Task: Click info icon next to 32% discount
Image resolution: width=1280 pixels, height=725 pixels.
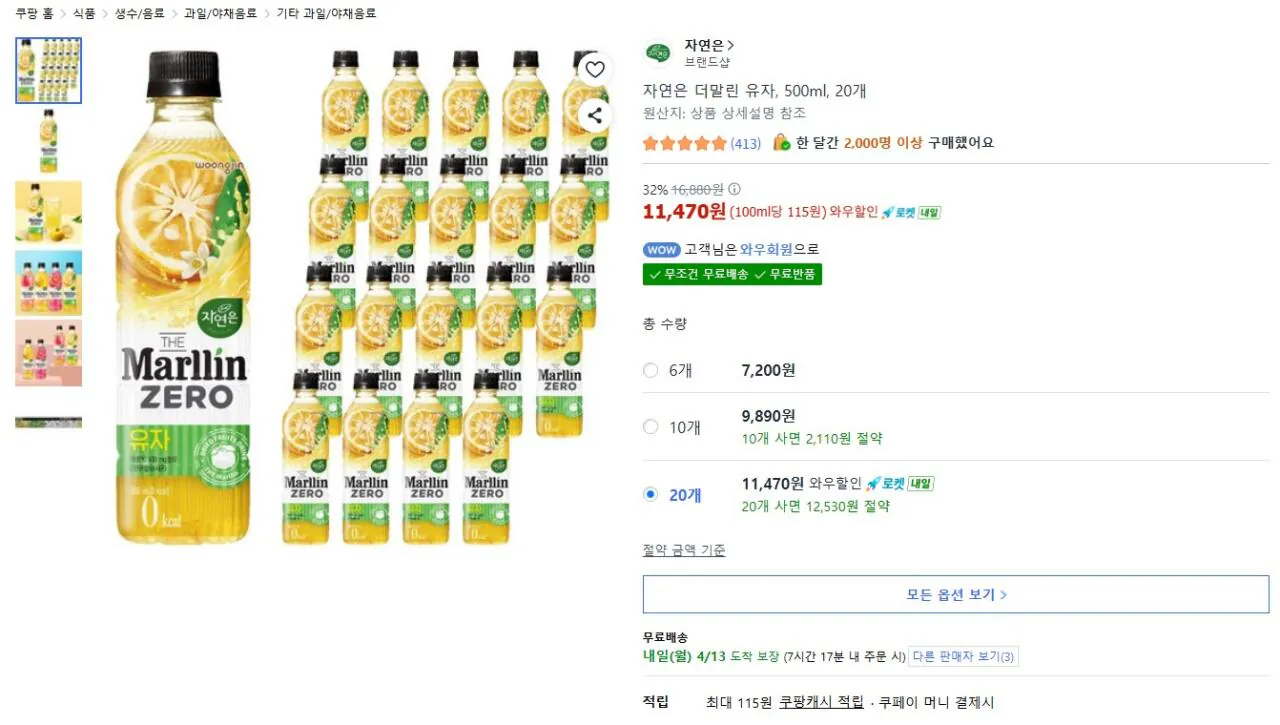Action: pyautogui.click(x=735, y=188)
